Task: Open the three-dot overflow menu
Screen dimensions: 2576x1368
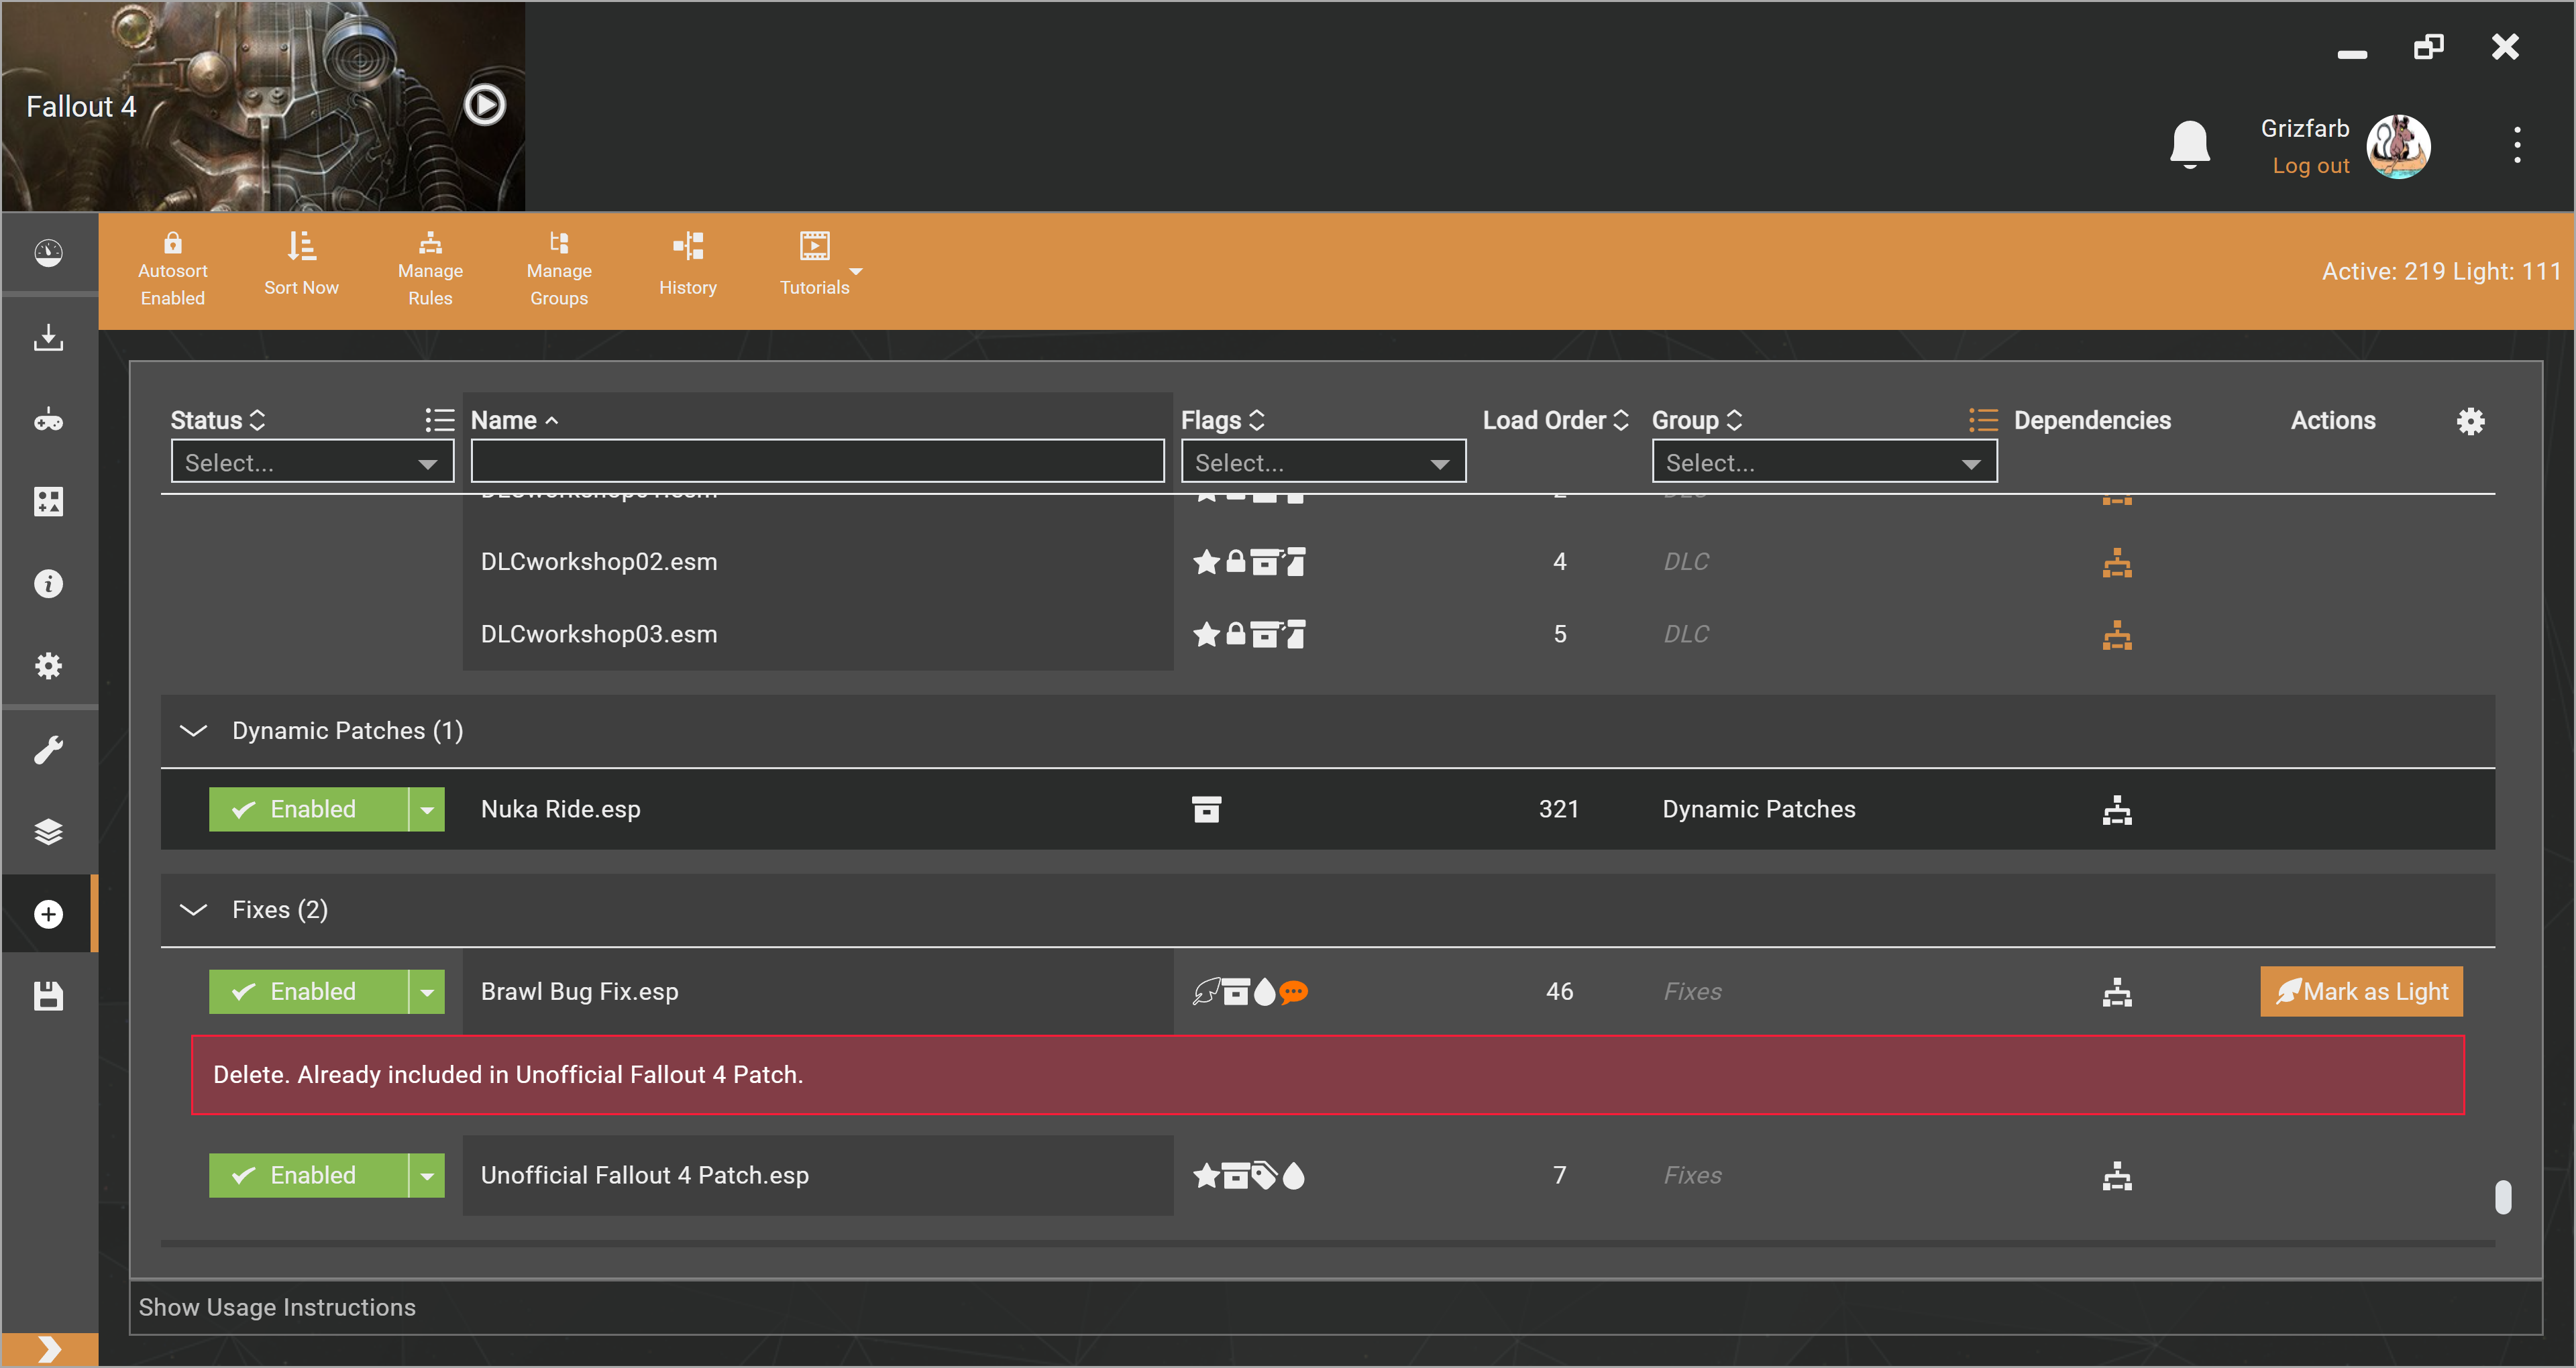Action: click(x=2517, y=146)
